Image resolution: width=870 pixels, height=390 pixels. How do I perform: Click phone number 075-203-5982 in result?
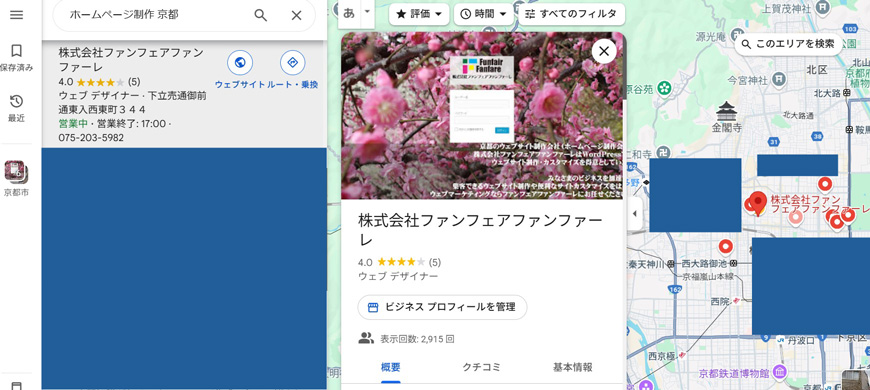91,138
